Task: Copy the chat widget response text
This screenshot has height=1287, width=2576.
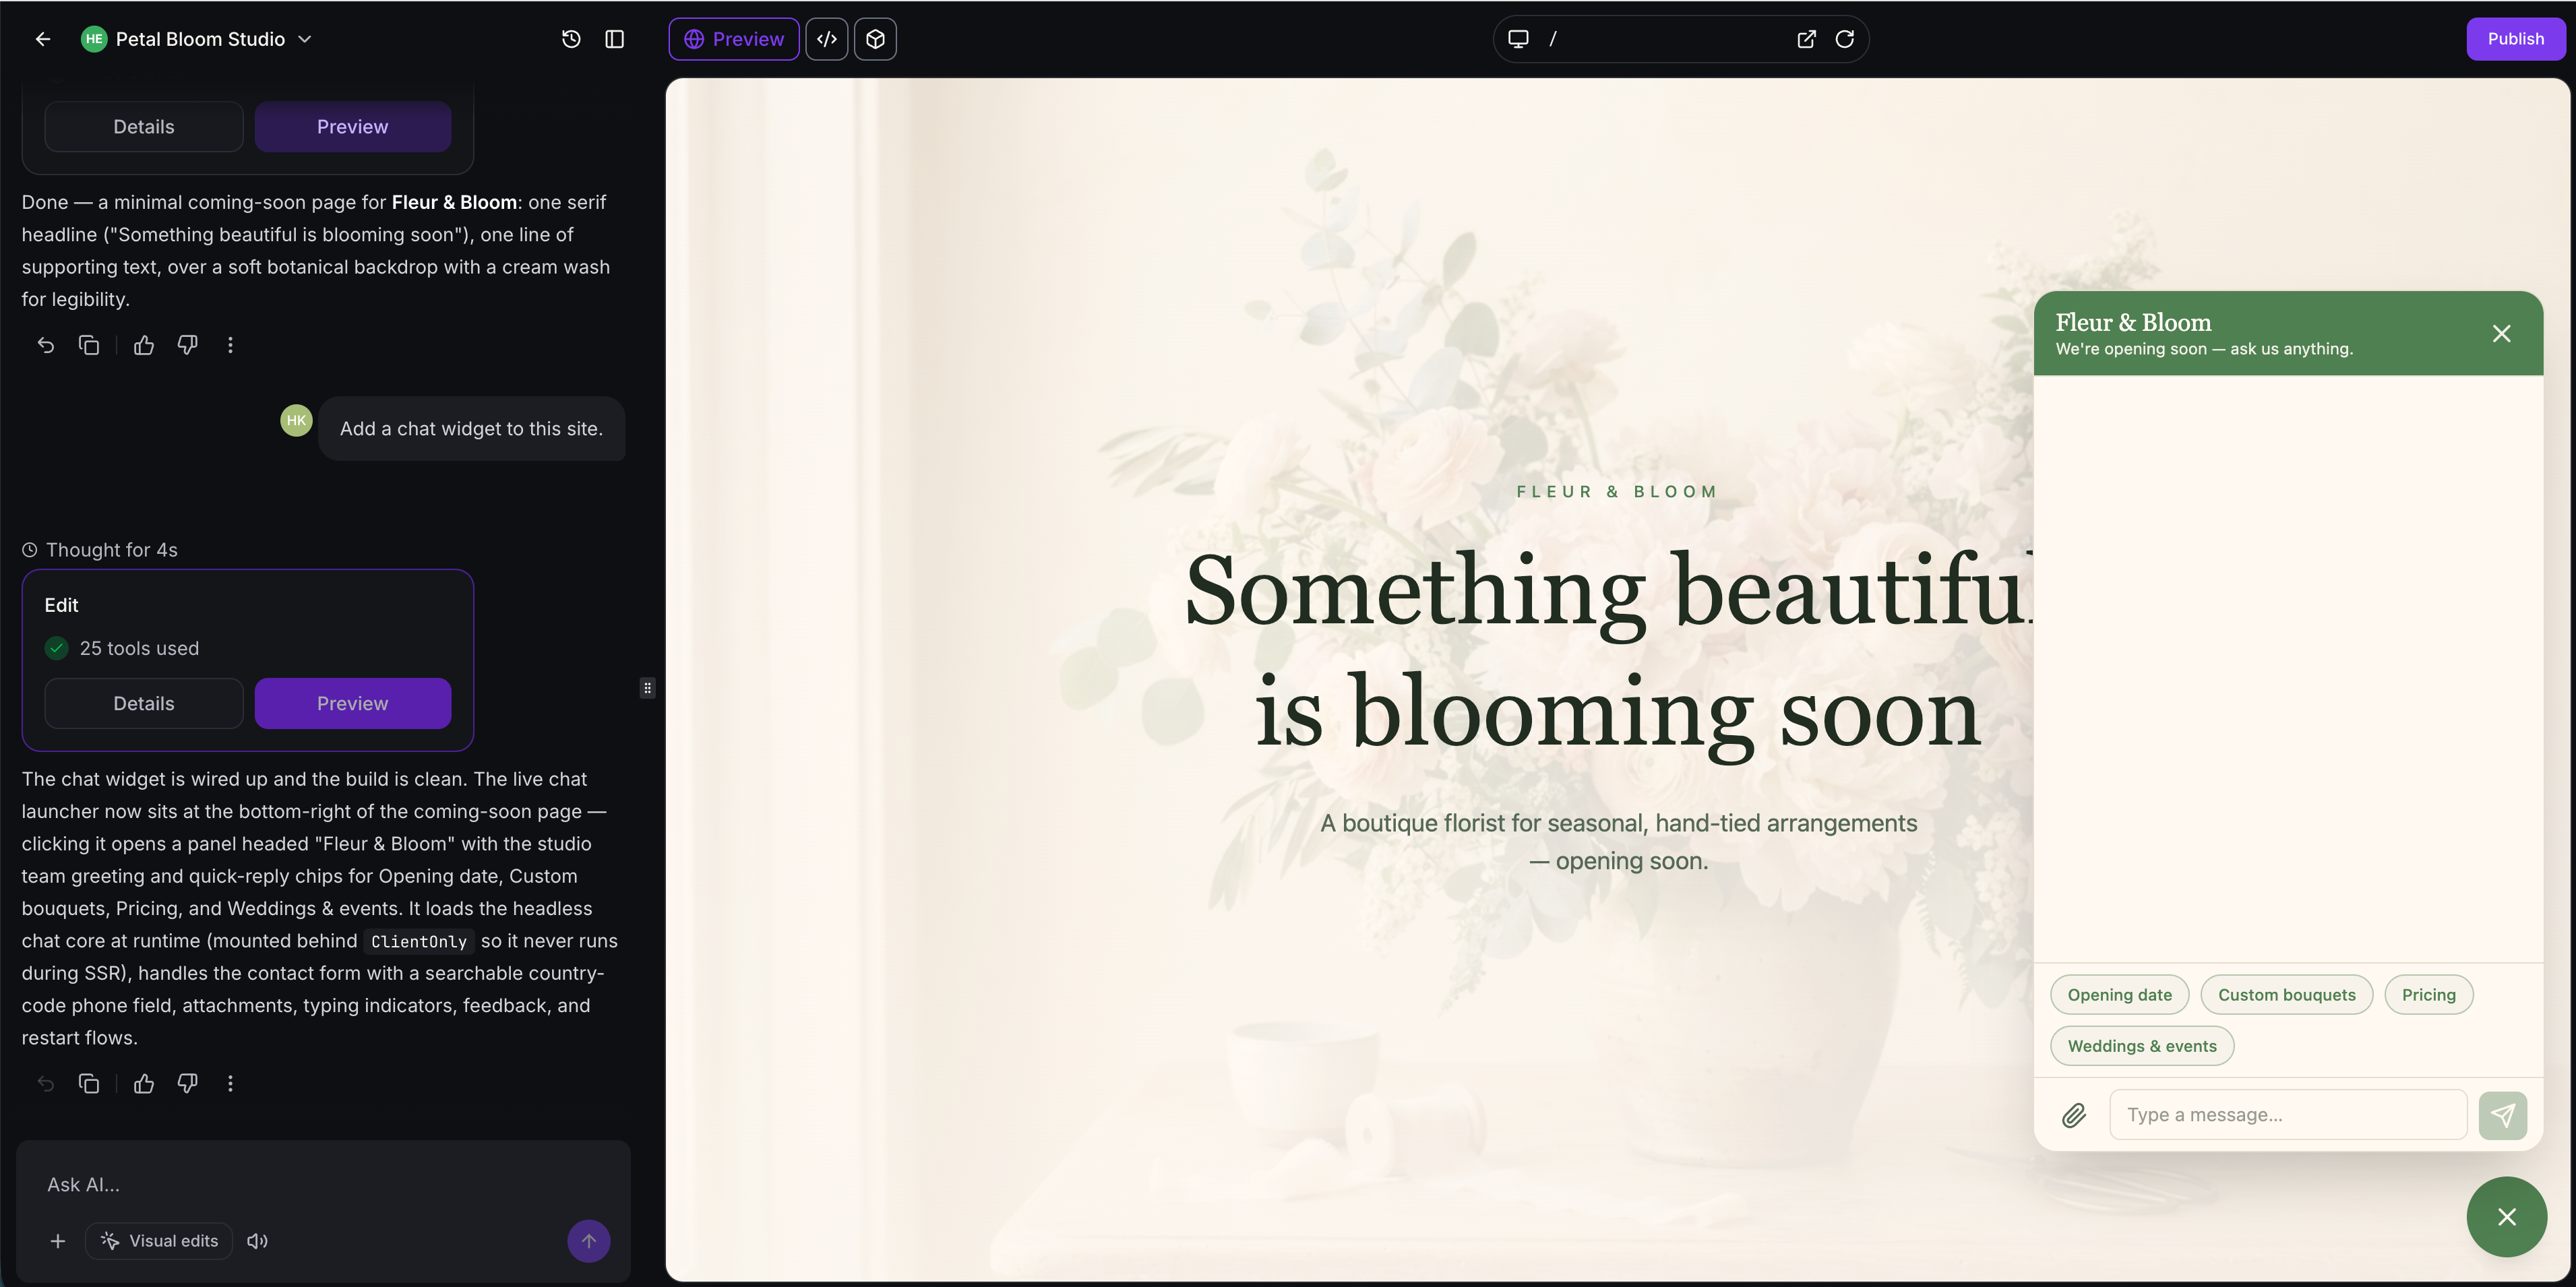Action: 89,1083
